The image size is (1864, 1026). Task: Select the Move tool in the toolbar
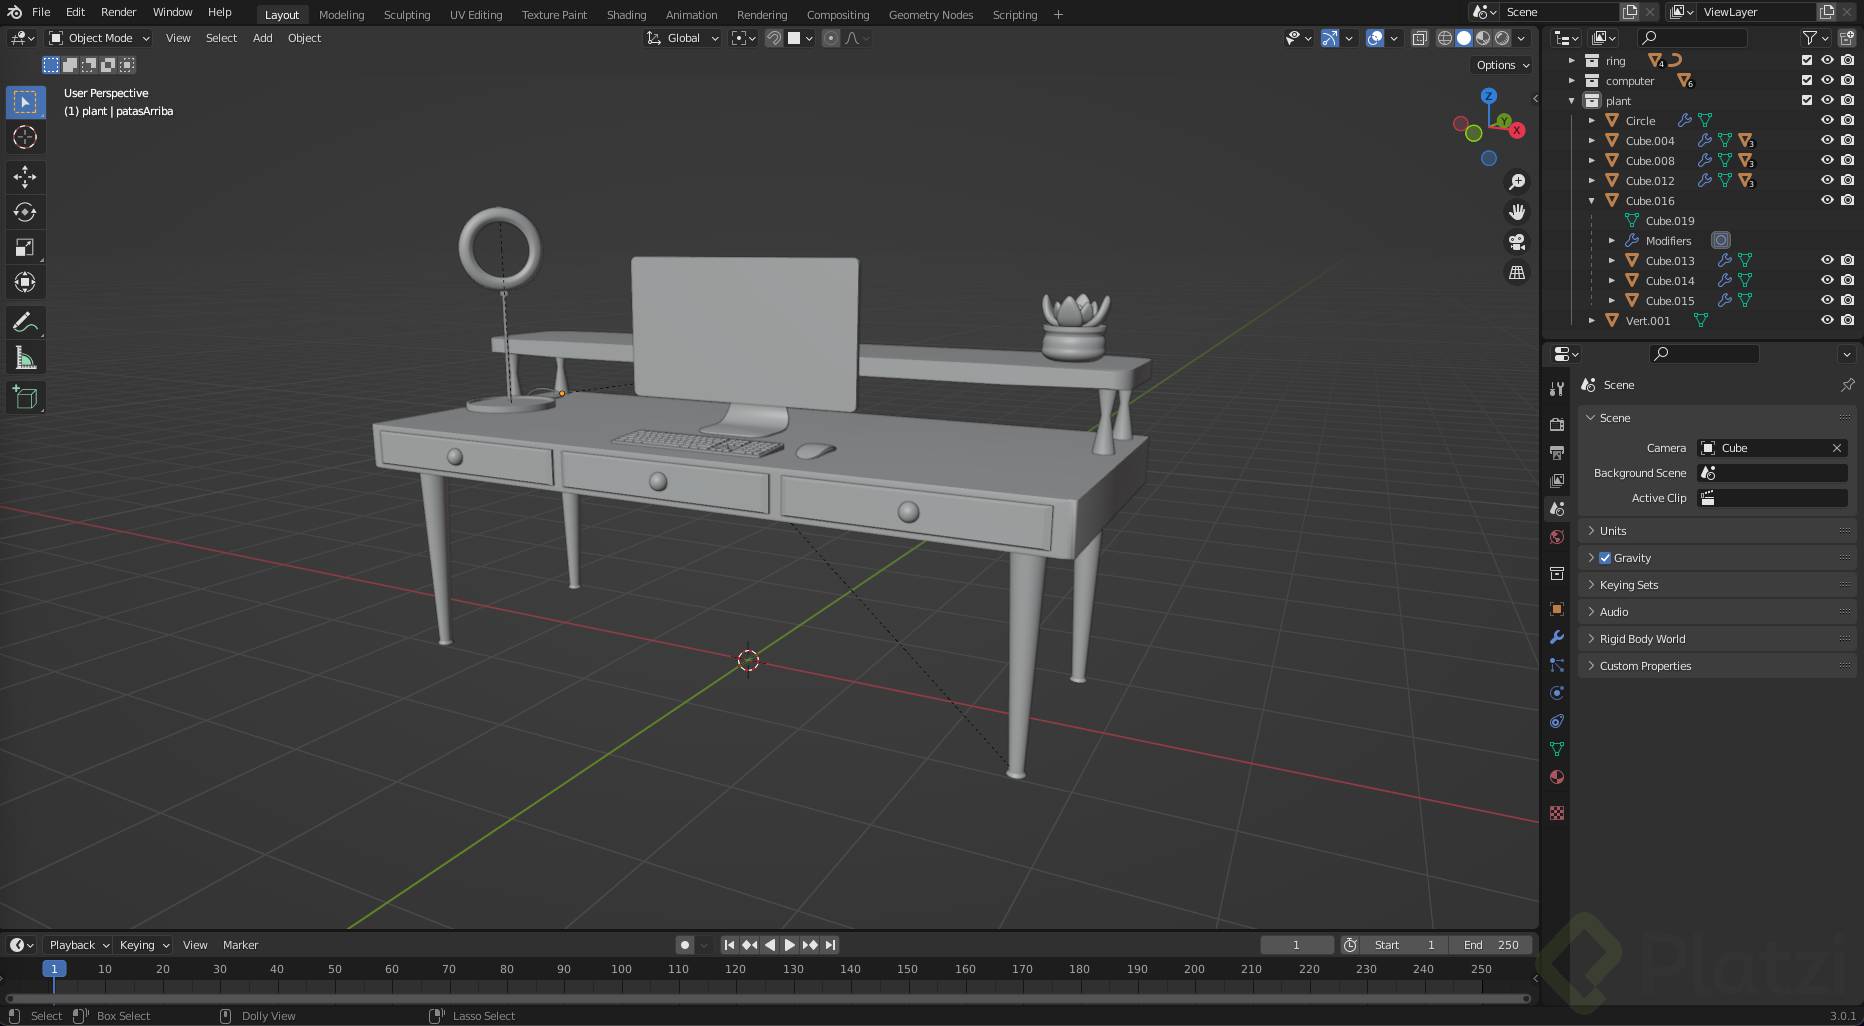tap(25, 177)
